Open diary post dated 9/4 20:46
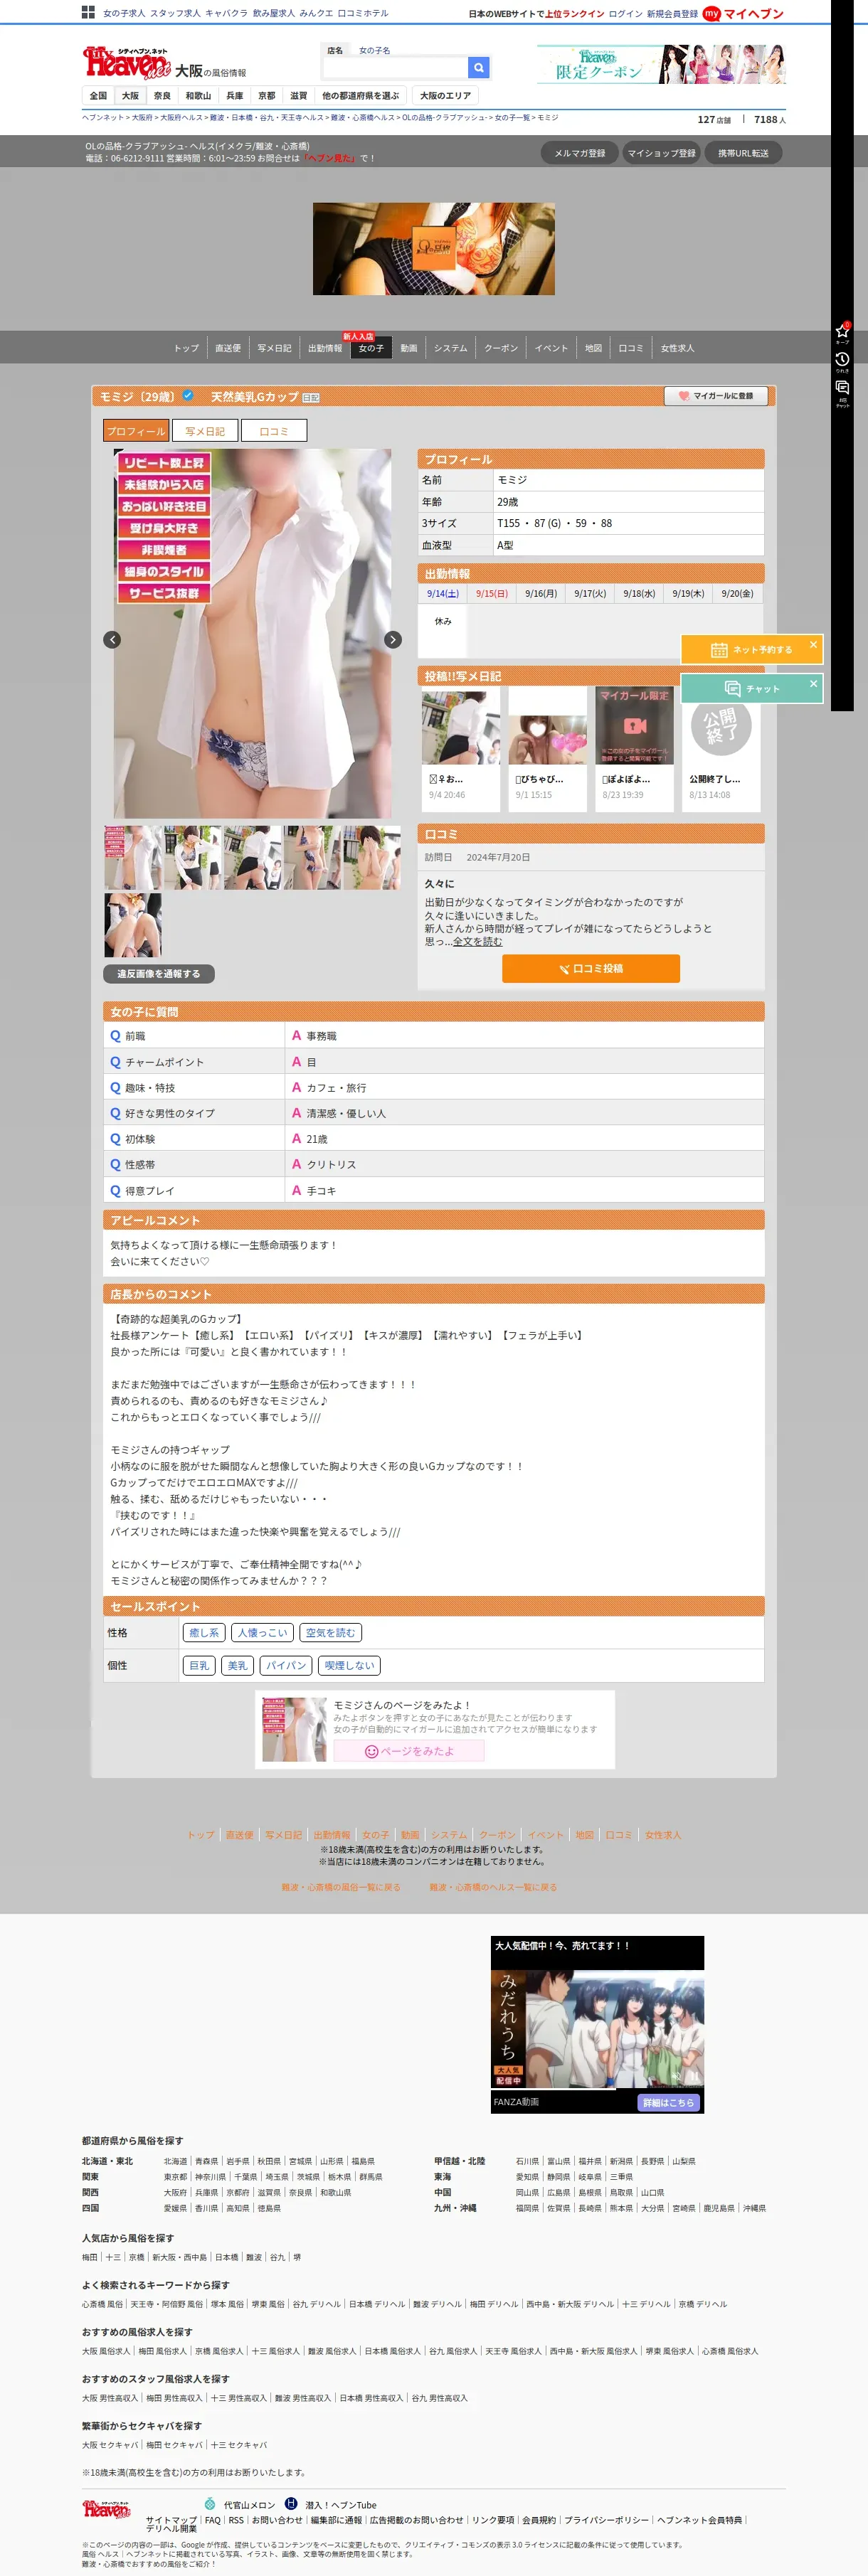This screenshot has height=2576, width=868. point(460,748)
